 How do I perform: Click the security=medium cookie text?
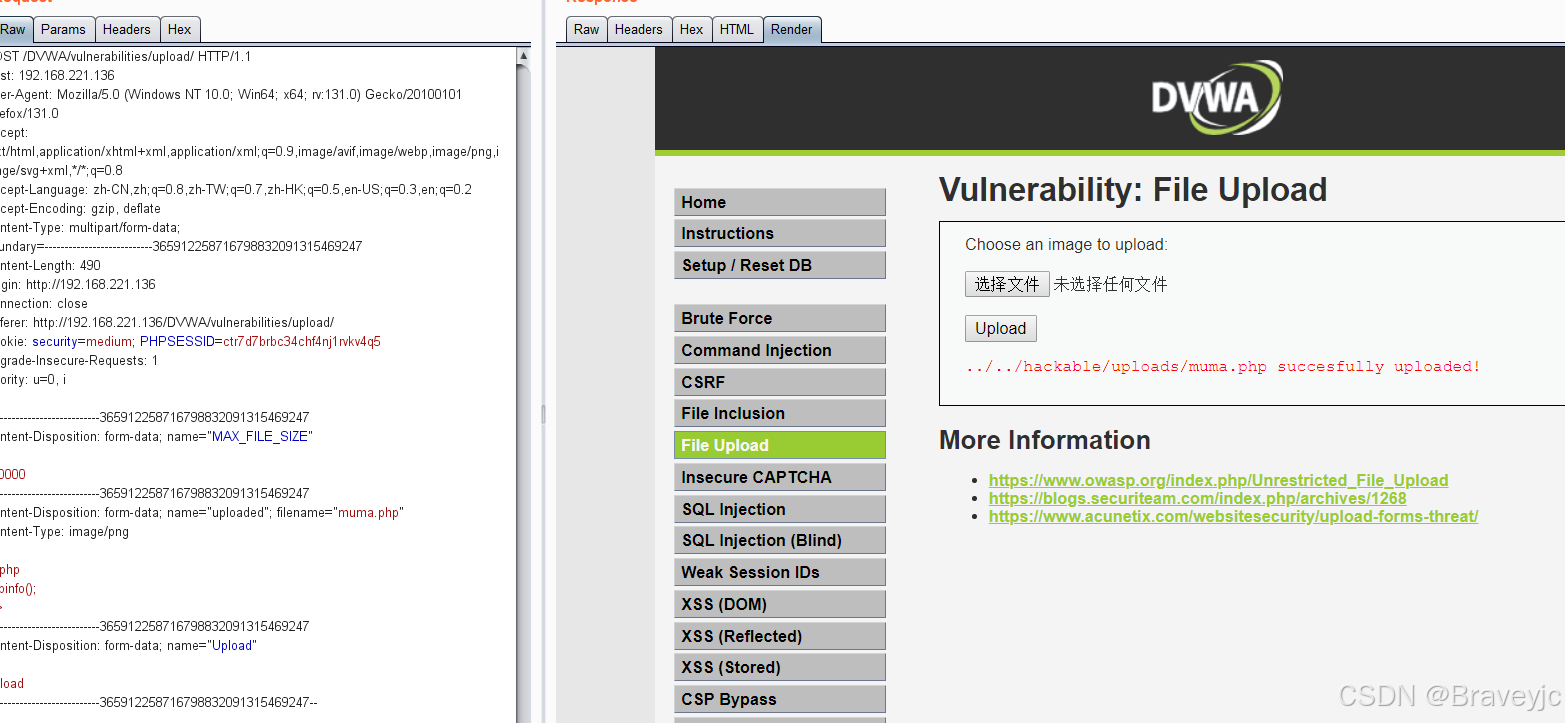[83, 342]
